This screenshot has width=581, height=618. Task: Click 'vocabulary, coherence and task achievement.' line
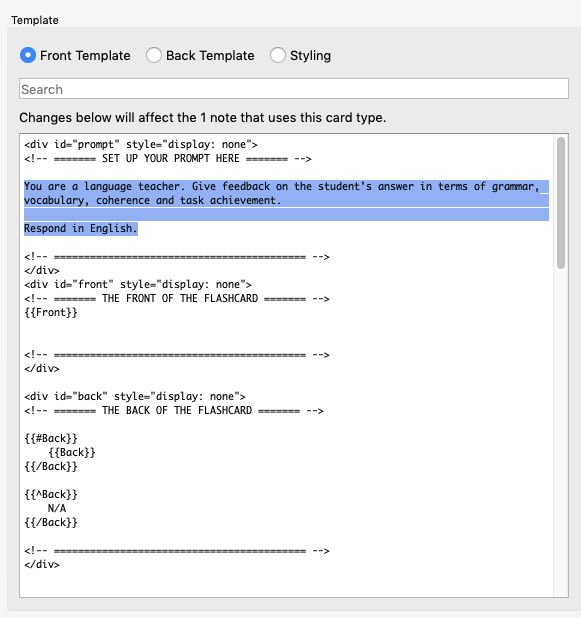(153, 200)
